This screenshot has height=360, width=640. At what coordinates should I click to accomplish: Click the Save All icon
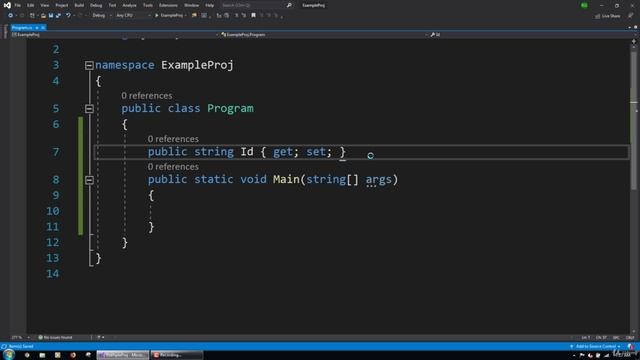click(x=58, y=16)
